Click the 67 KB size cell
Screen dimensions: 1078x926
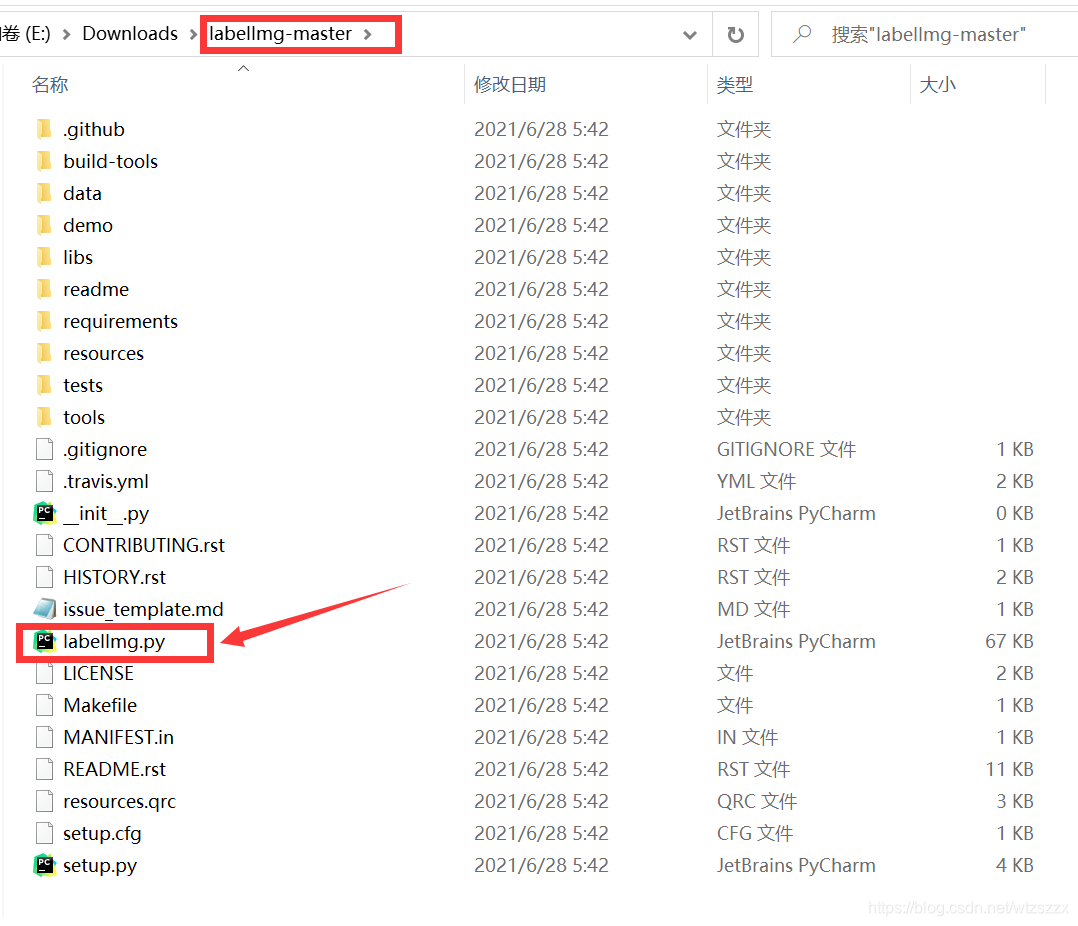(x=1009, y=641)
